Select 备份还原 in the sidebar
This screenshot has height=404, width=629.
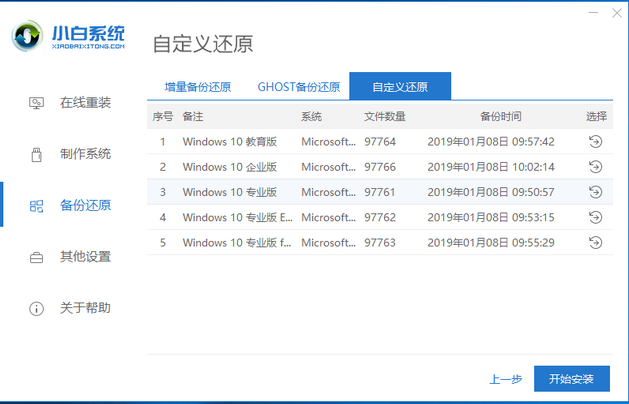click(70, 205)
